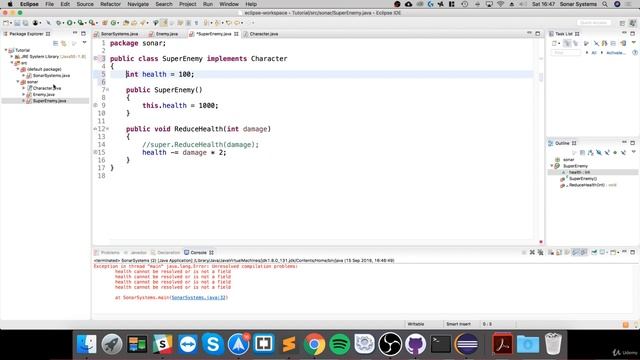
Task: Click the Quick Access field
Action: (x=594, y=23)
